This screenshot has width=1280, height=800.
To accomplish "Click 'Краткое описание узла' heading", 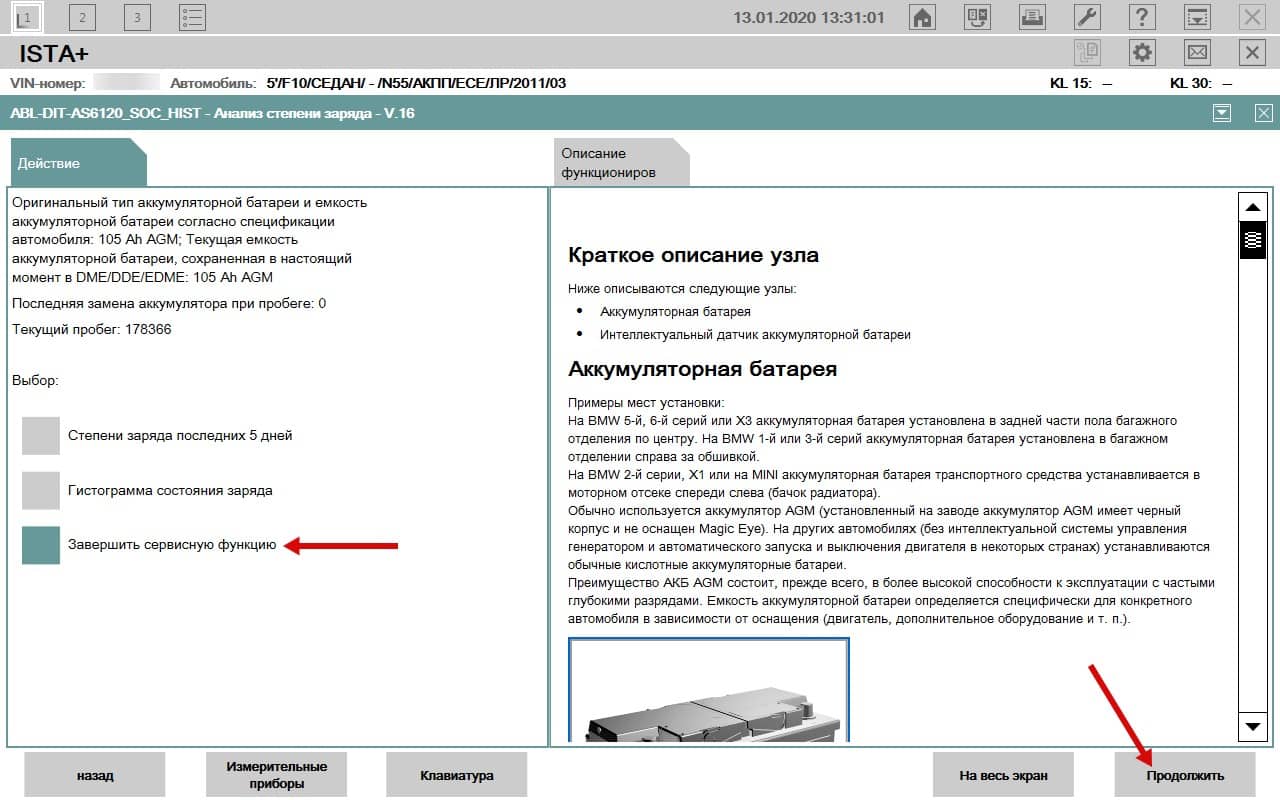I will (x=693, y=255).
